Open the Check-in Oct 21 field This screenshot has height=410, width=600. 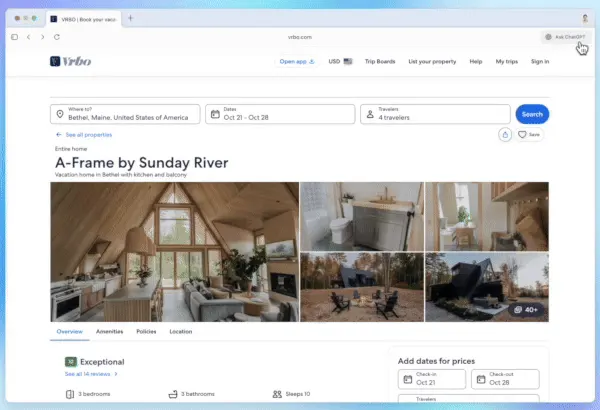(x=432, y=379)
